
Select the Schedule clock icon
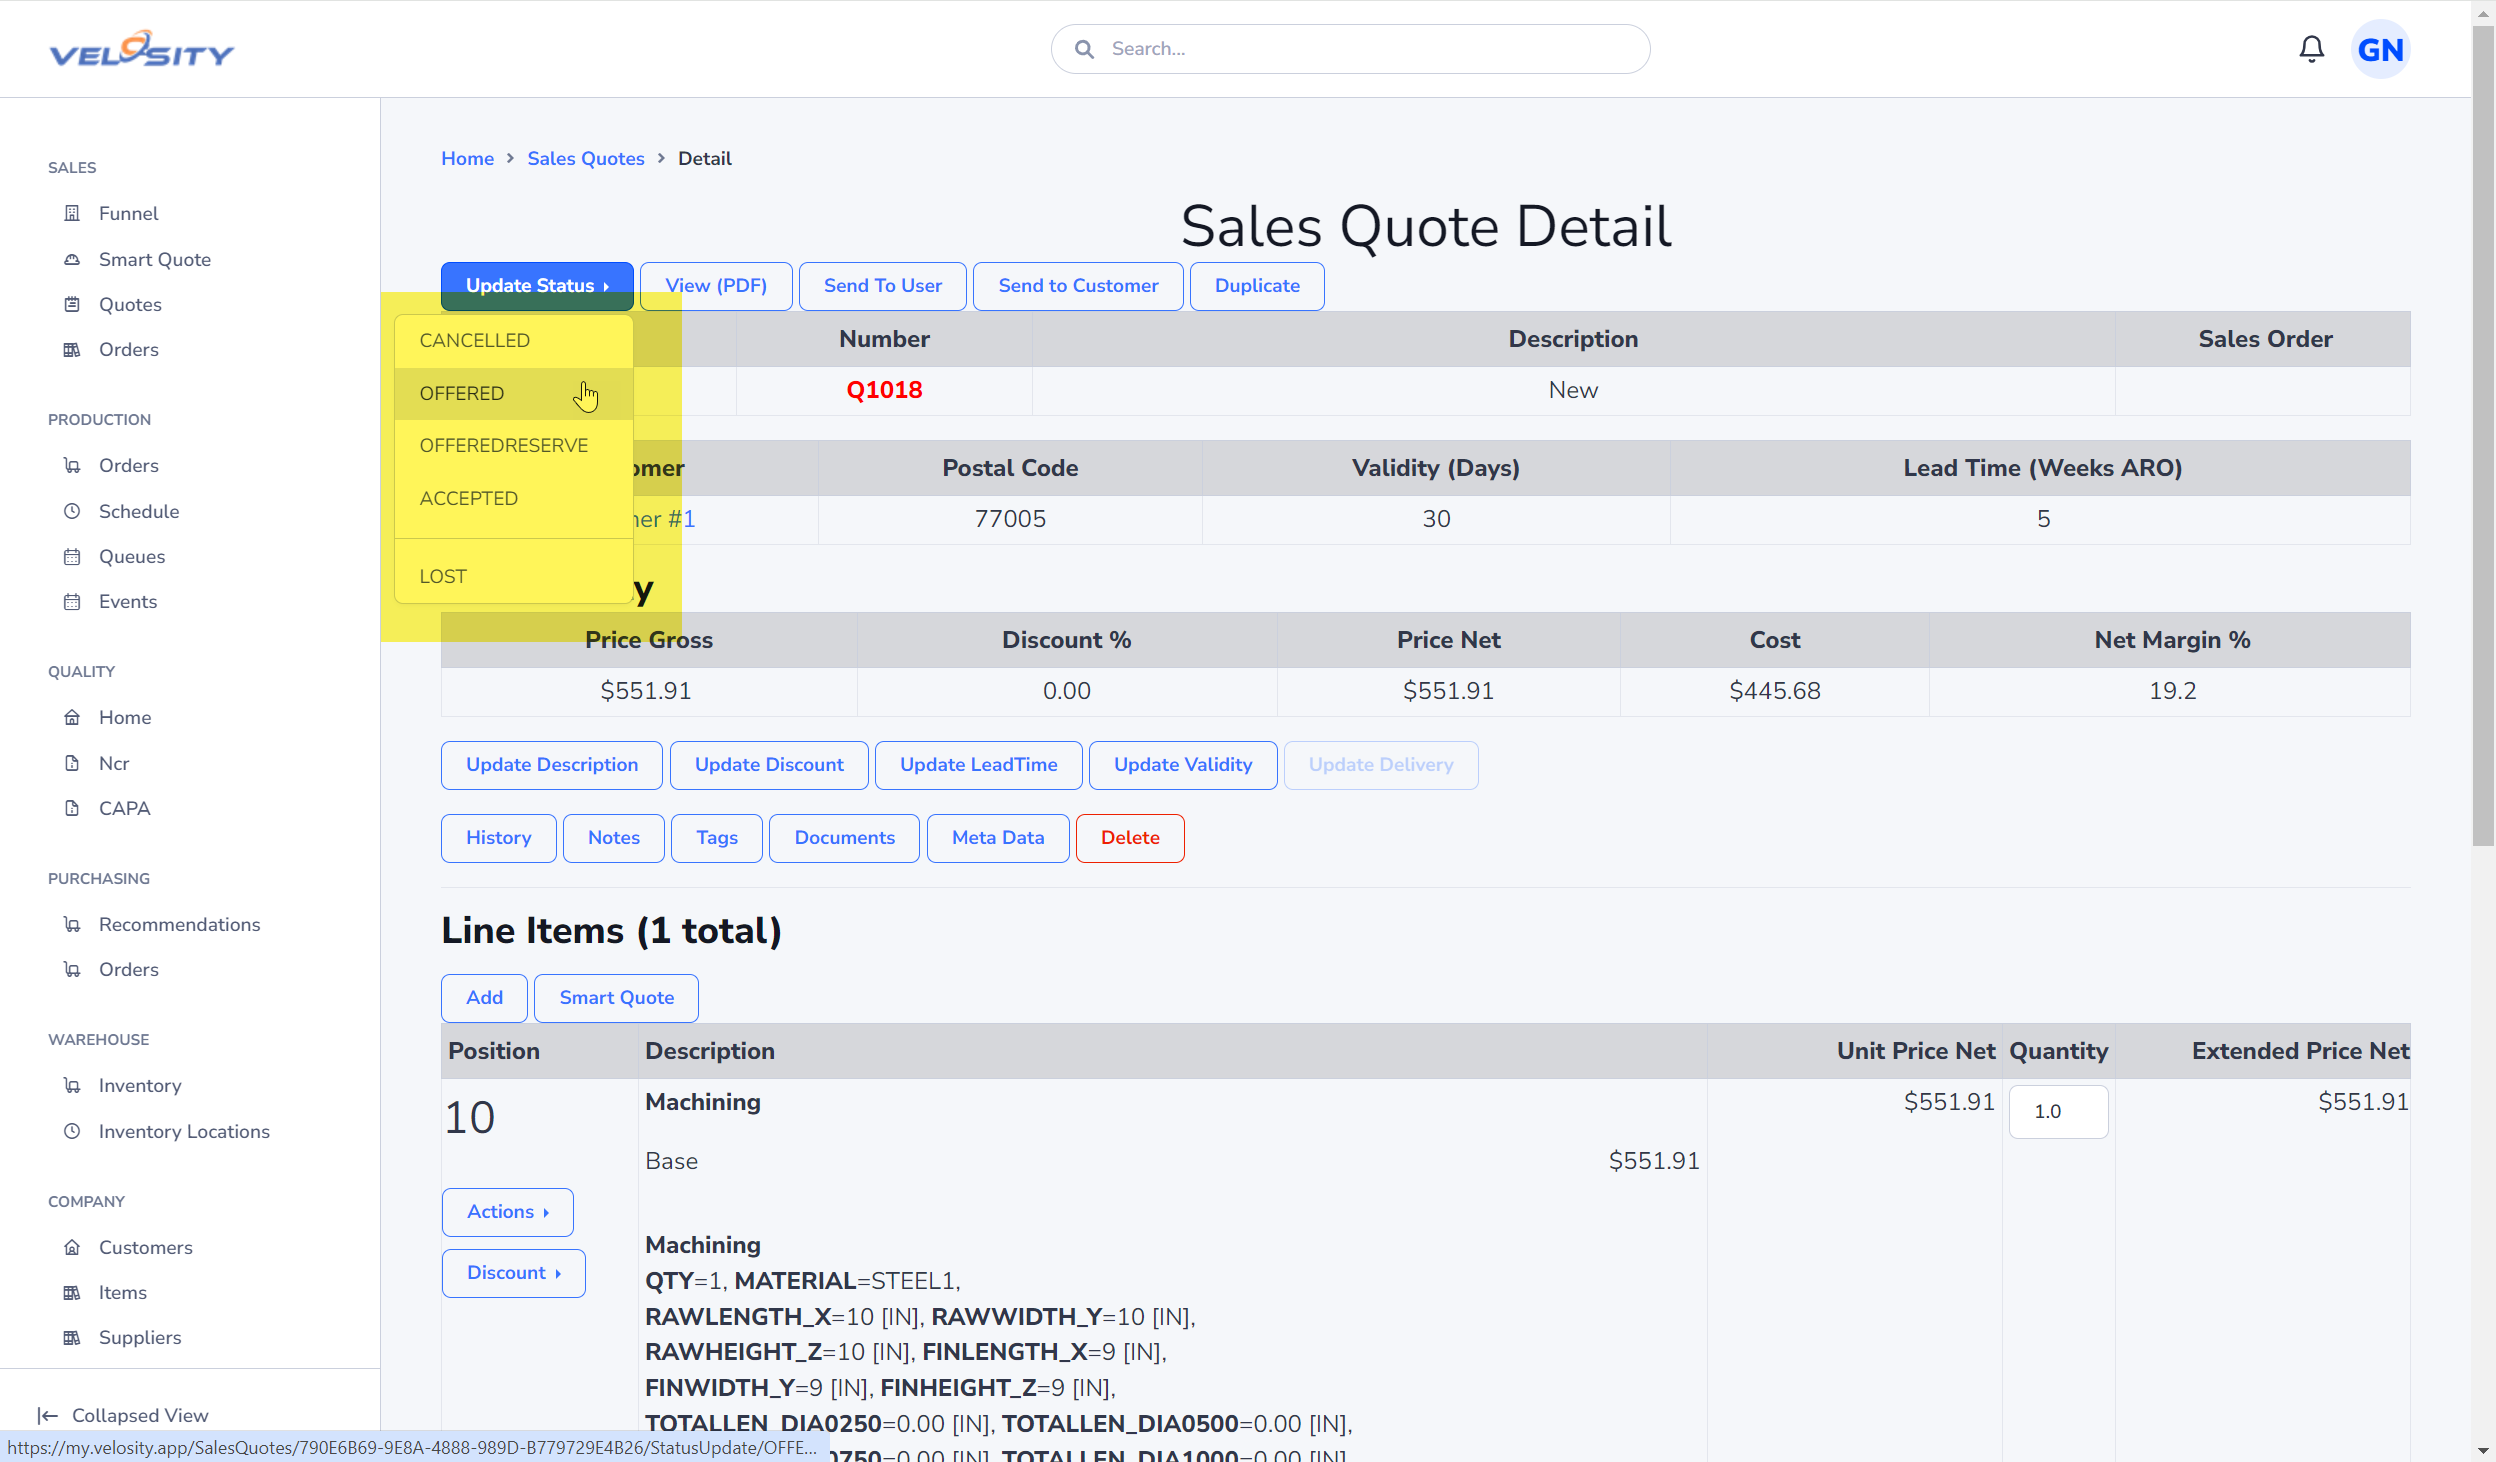(72, 511)
